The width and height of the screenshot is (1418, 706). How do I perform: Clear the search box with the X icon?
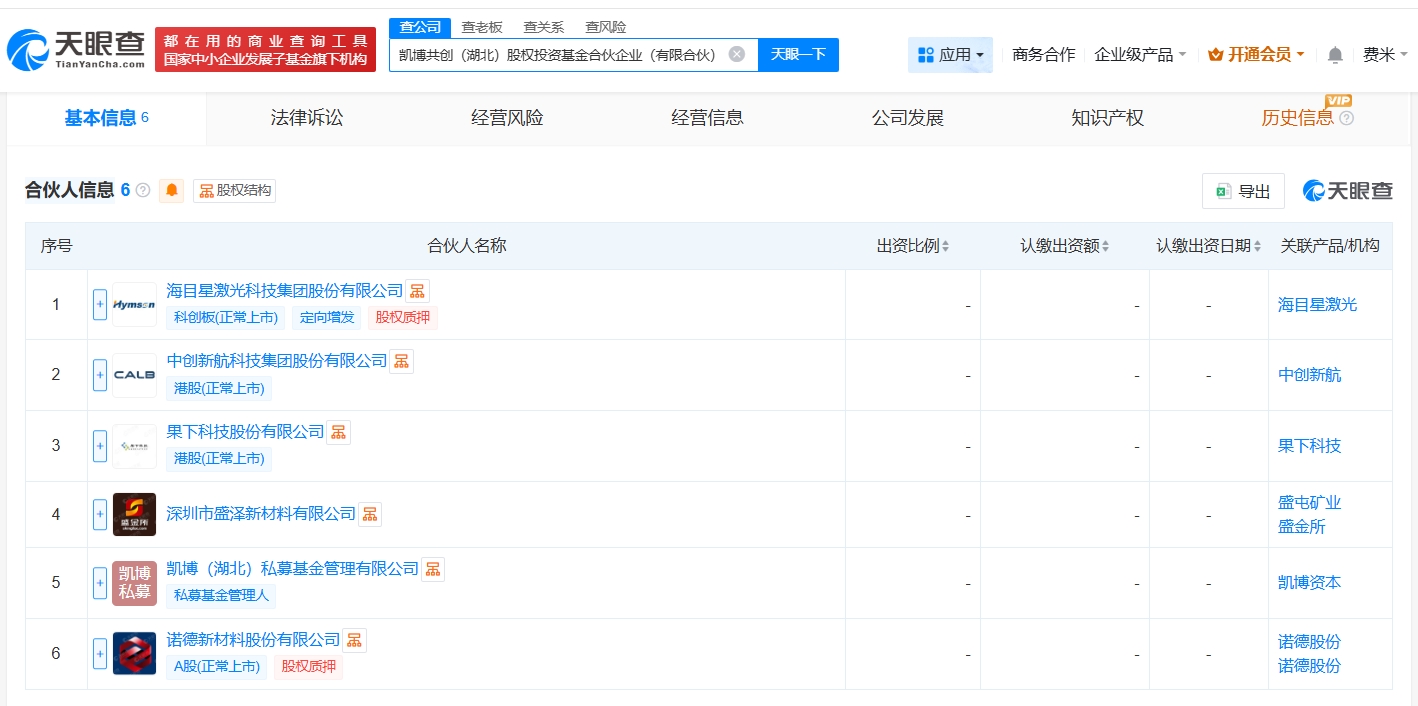pos(737,54)
